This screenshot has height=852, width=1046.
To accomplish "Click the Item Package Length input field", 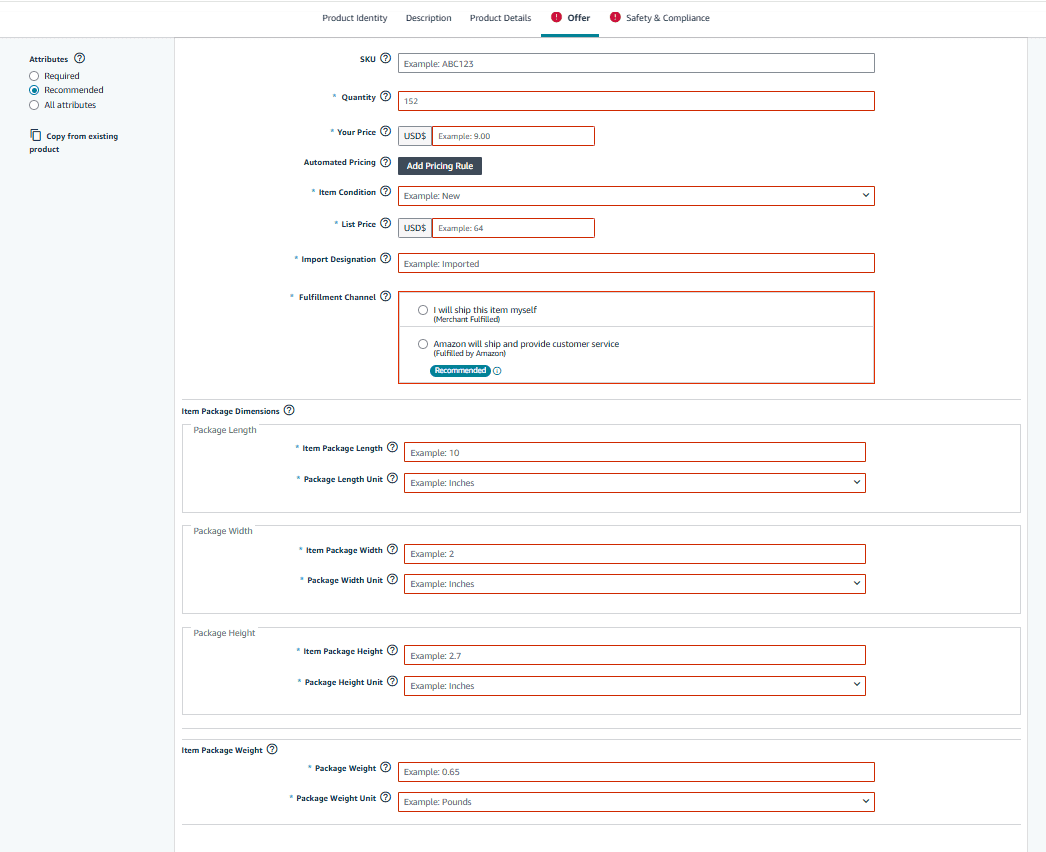I will click(x=634, y=452).
